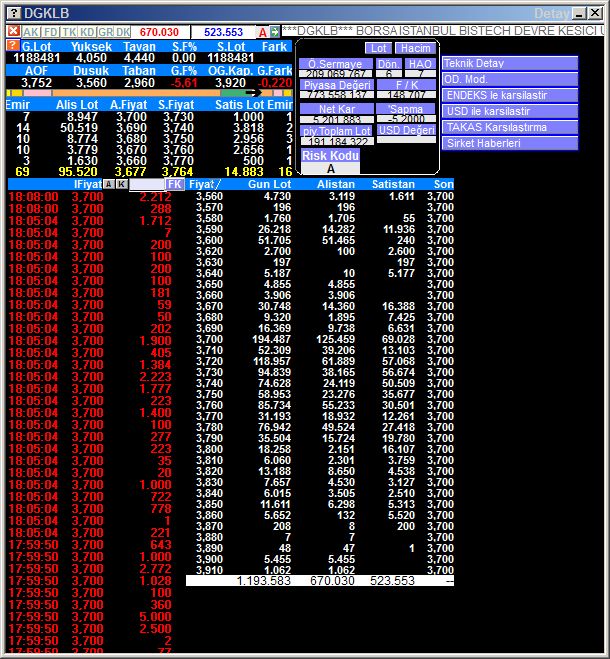Open ENDEKS le karsilastir
This screenshot has height=659, width=610.
click(510, 95)
